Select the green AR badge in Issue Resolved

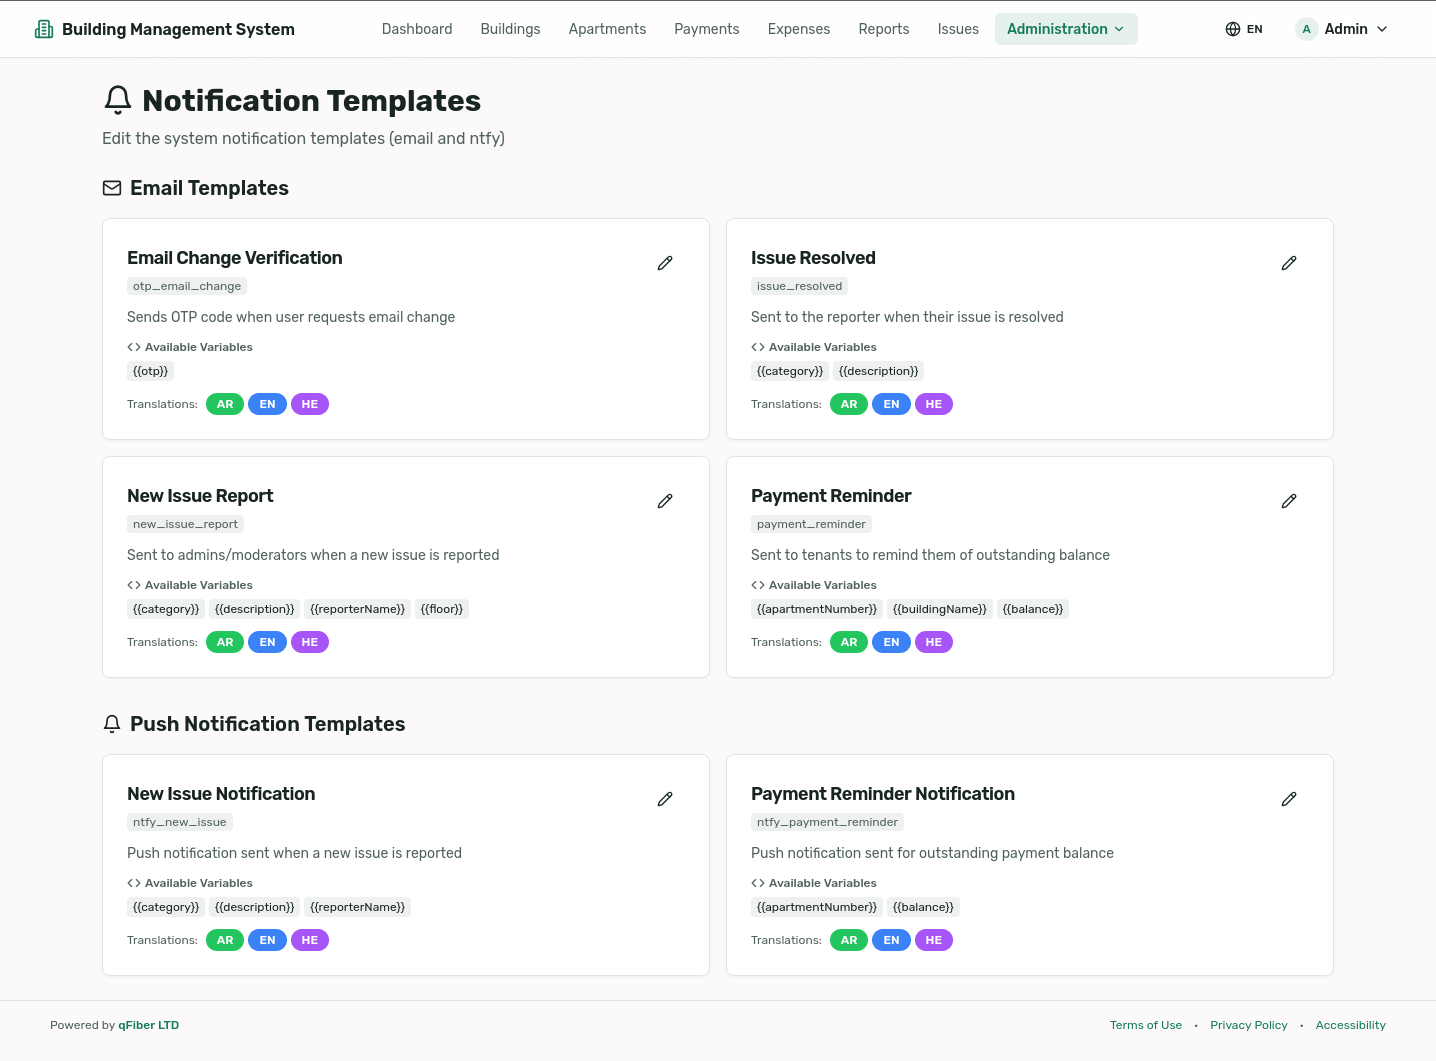[x=849, y=404]
